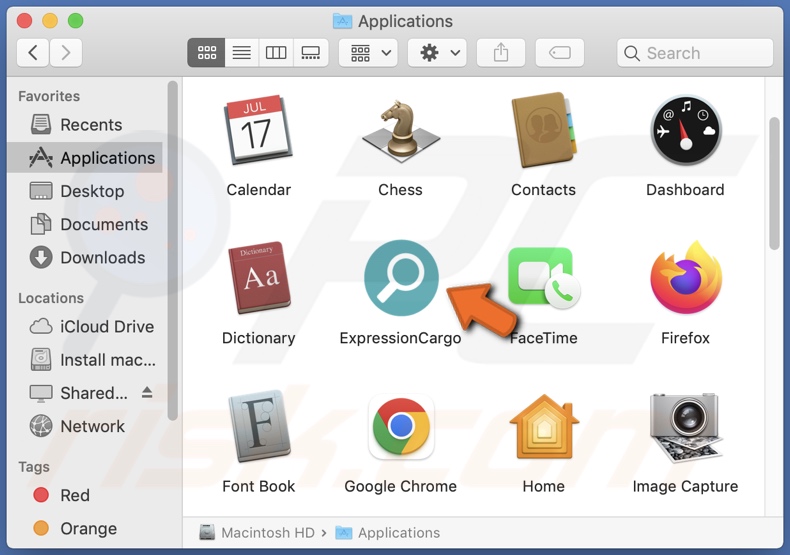Viewport: 790px width, 555px height.
Task: Select Applications in the sidebar
Action: [x=85, y=158]
